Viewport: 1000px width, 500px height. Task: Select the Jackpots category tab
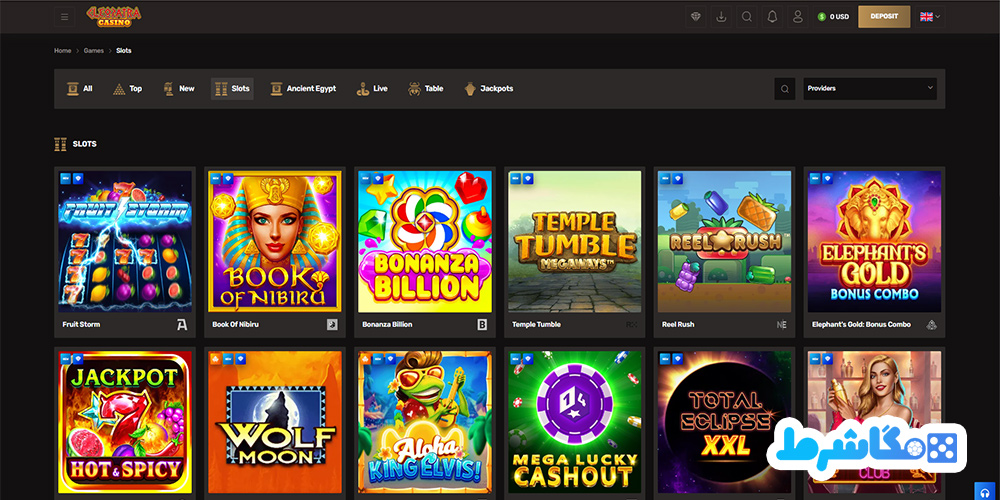tap(489, 89)
